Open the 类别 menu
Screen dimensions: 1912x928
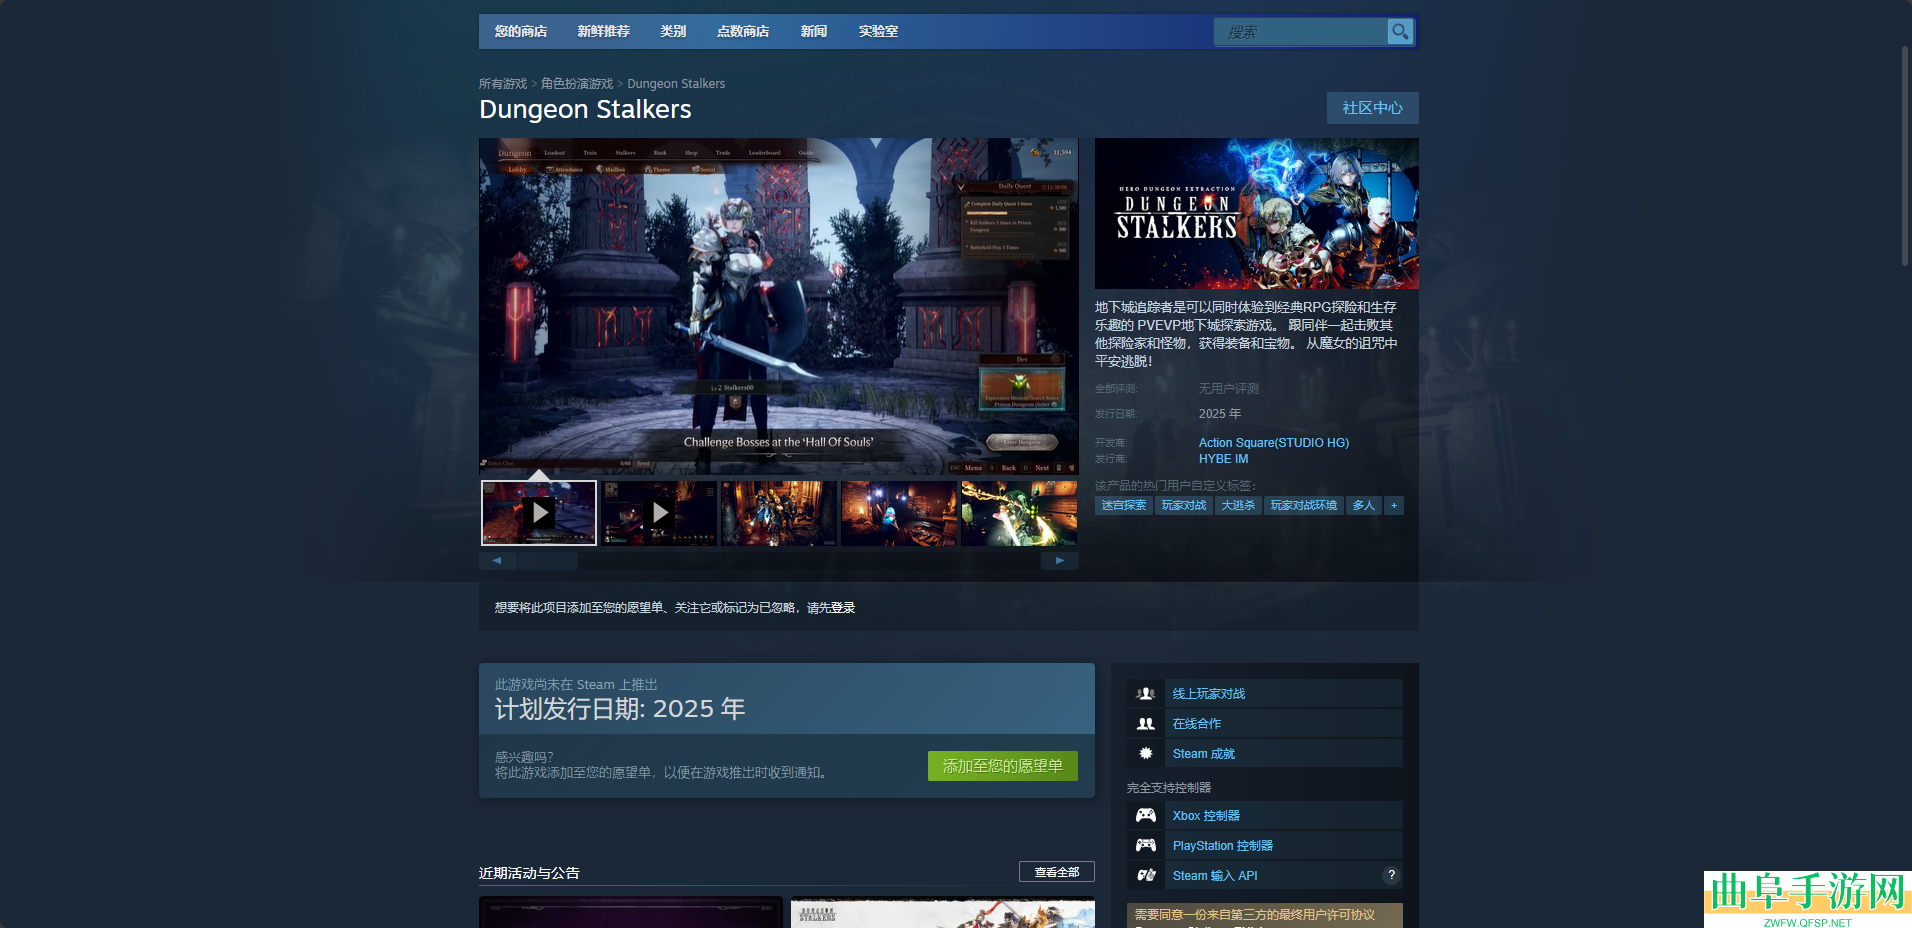[x=673, y=32]
